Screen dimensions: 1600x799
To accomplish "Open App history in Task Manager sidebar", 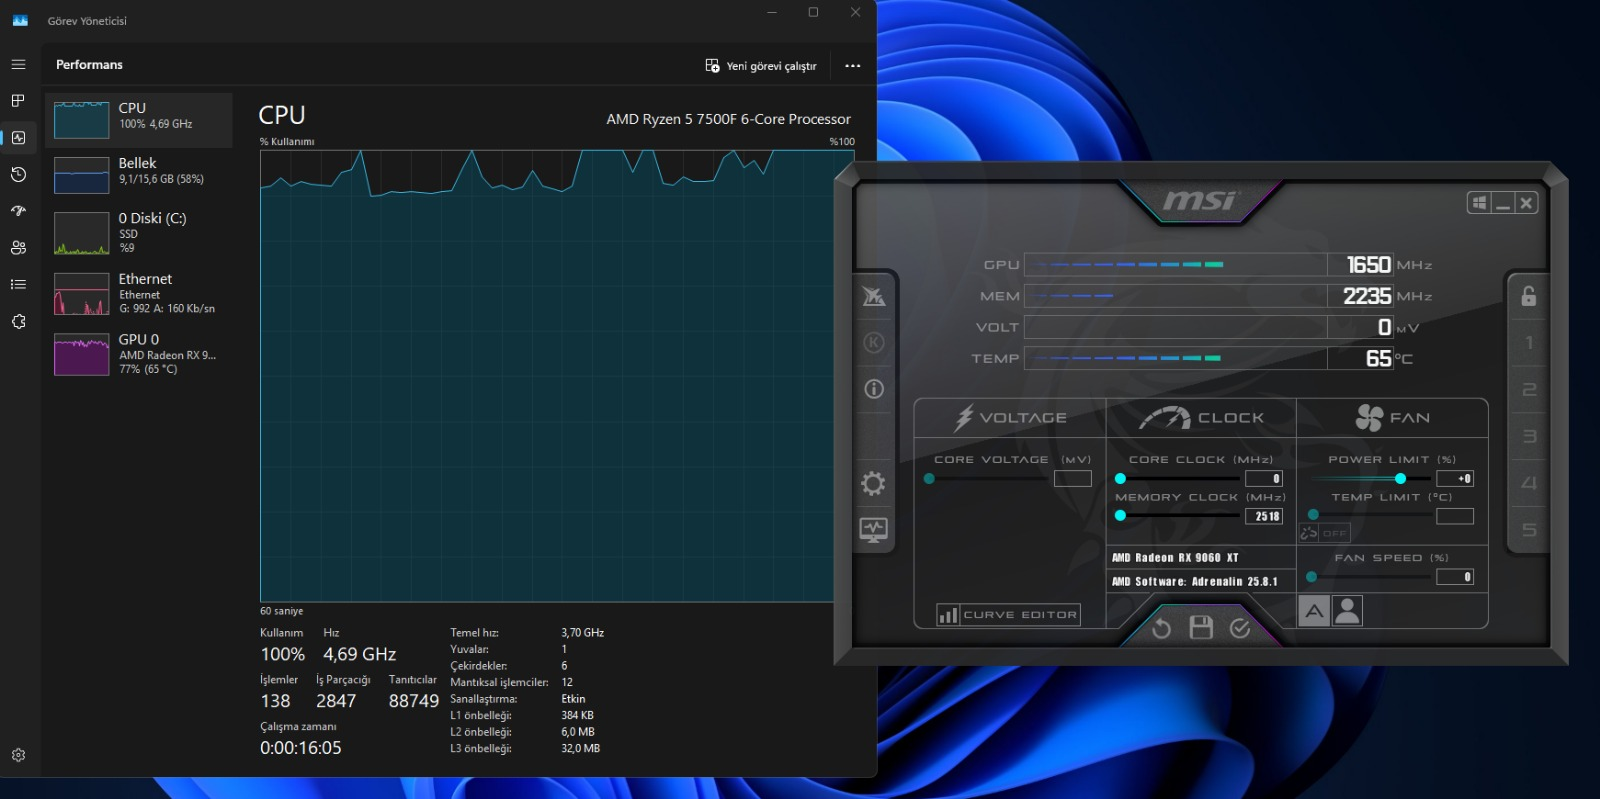I will pos(18,175).
